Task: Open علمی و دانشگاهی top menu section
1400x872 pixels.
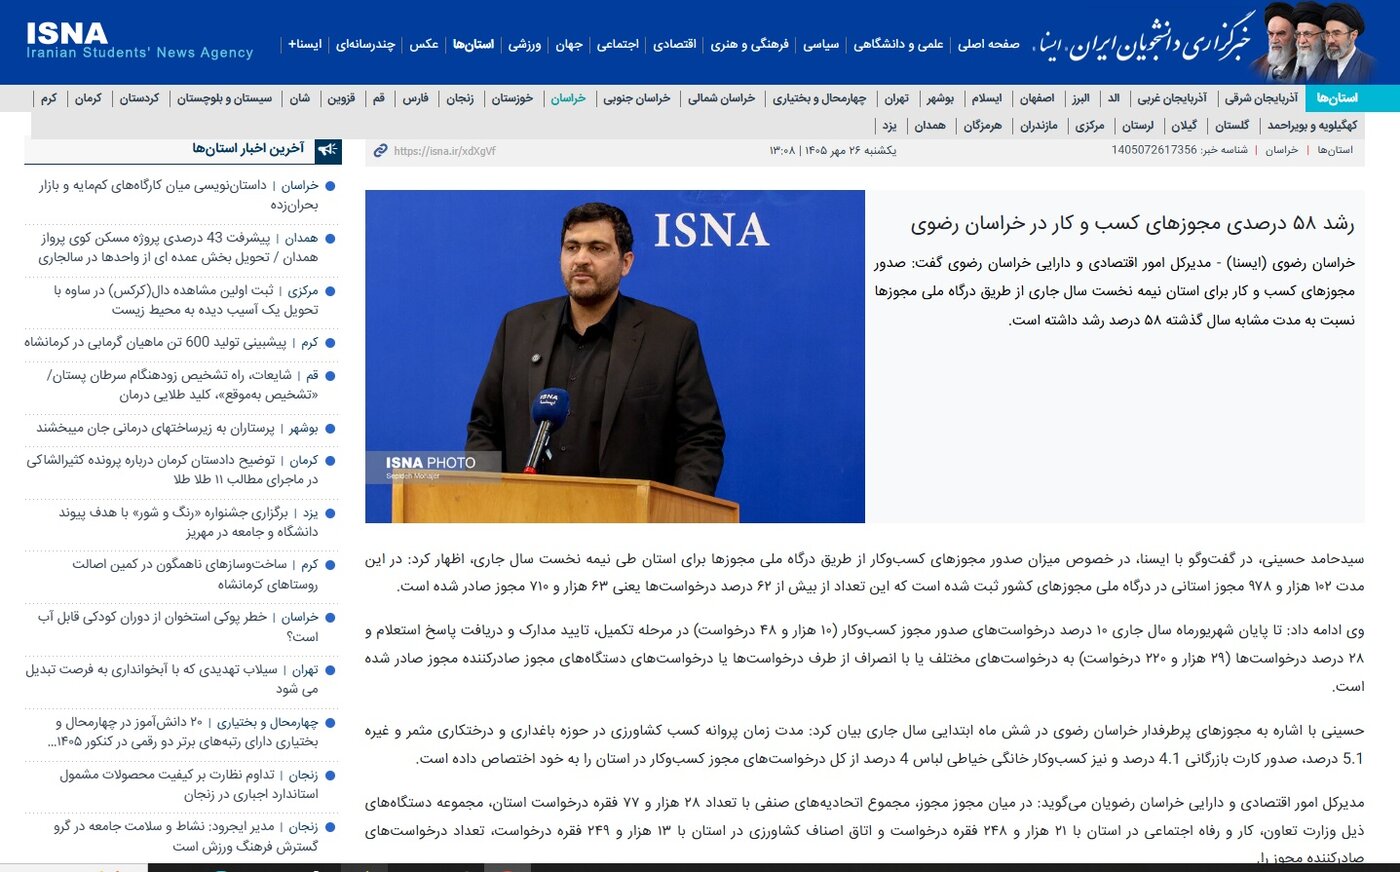Action: (898, 44)
